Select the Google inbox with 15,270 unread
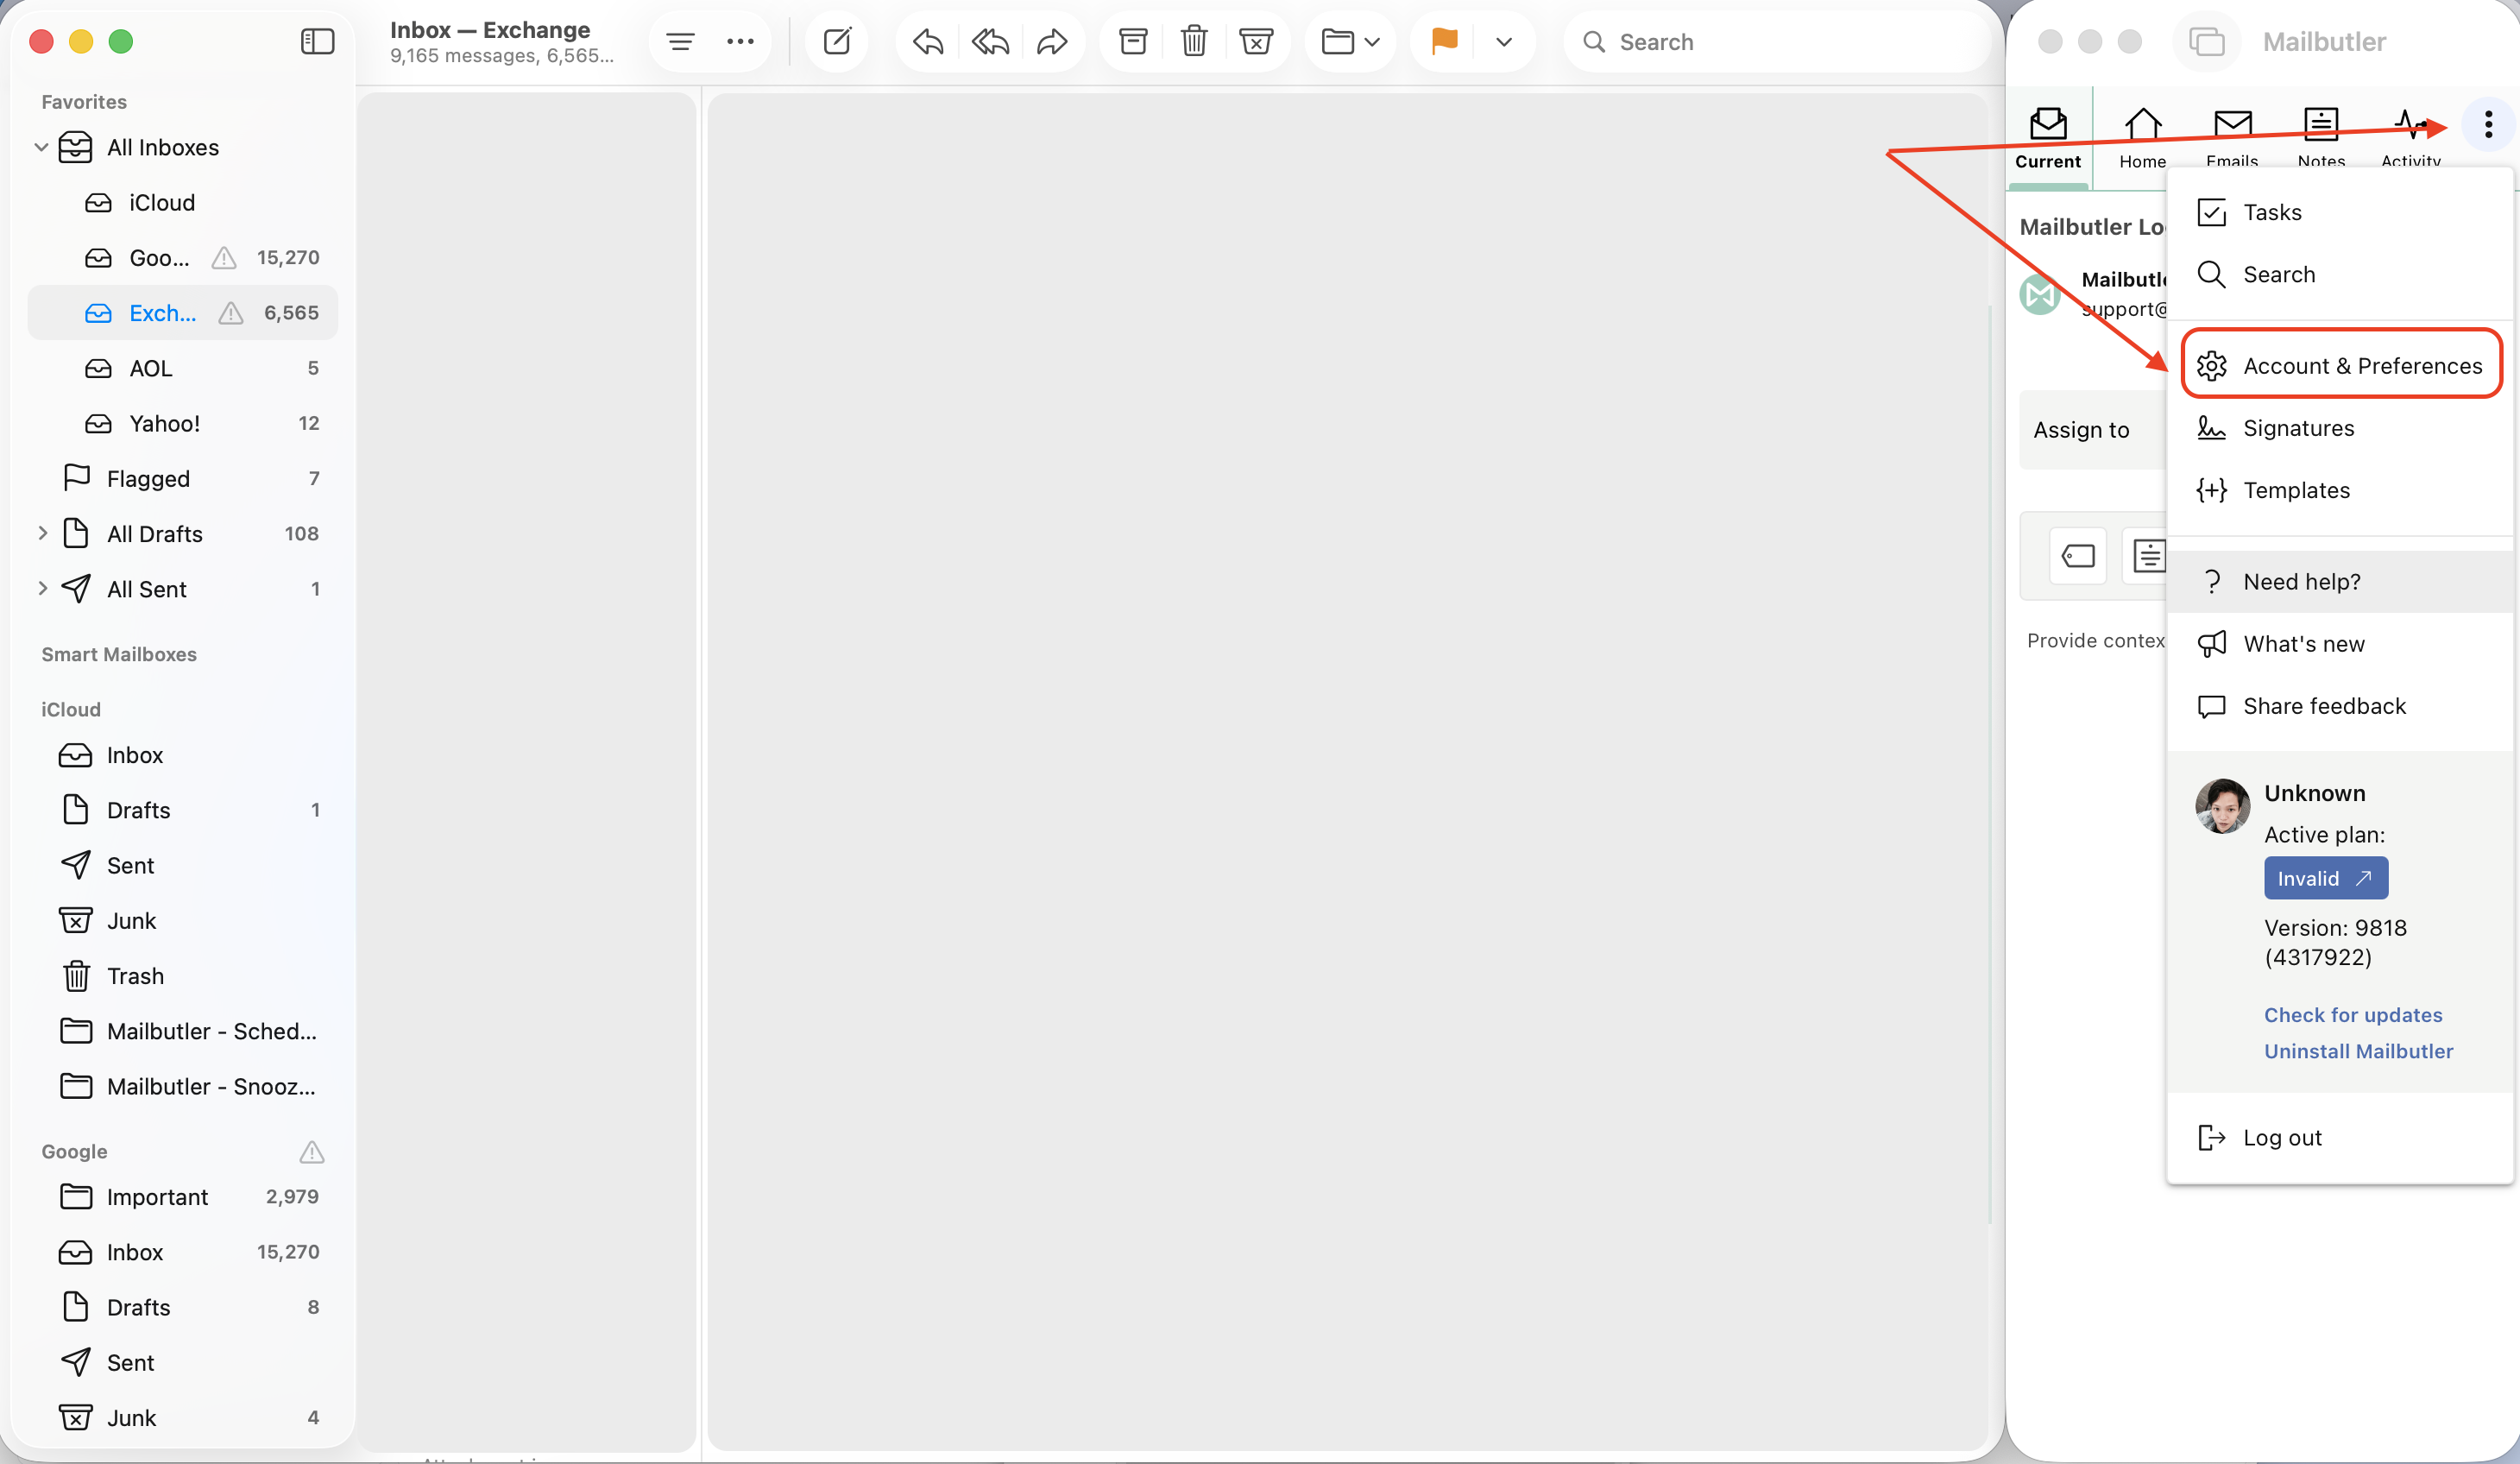The image size is (2520, 1464). 183,258
